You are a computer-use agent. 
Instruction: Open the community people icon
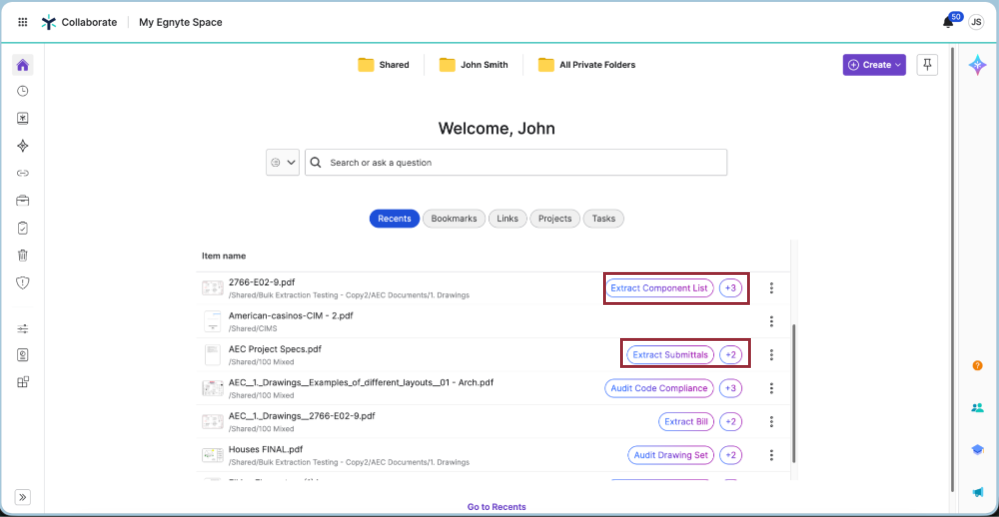point(977,407)
